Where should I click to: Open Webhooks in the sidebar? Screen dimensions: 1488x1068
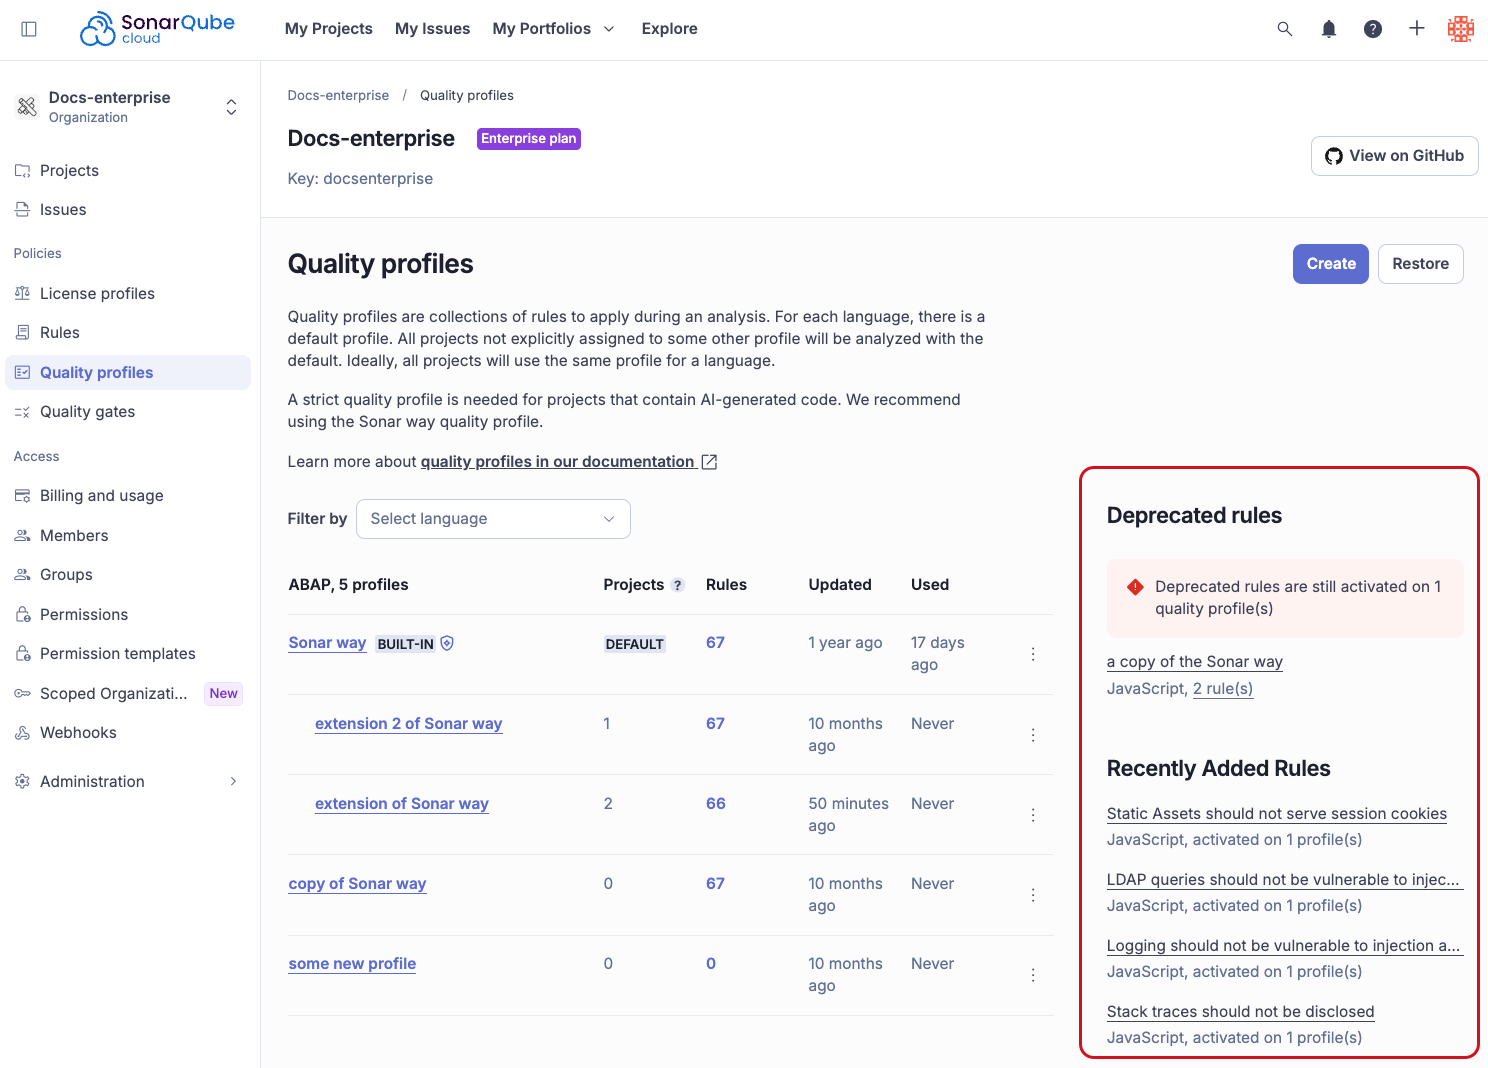(127, 733)
